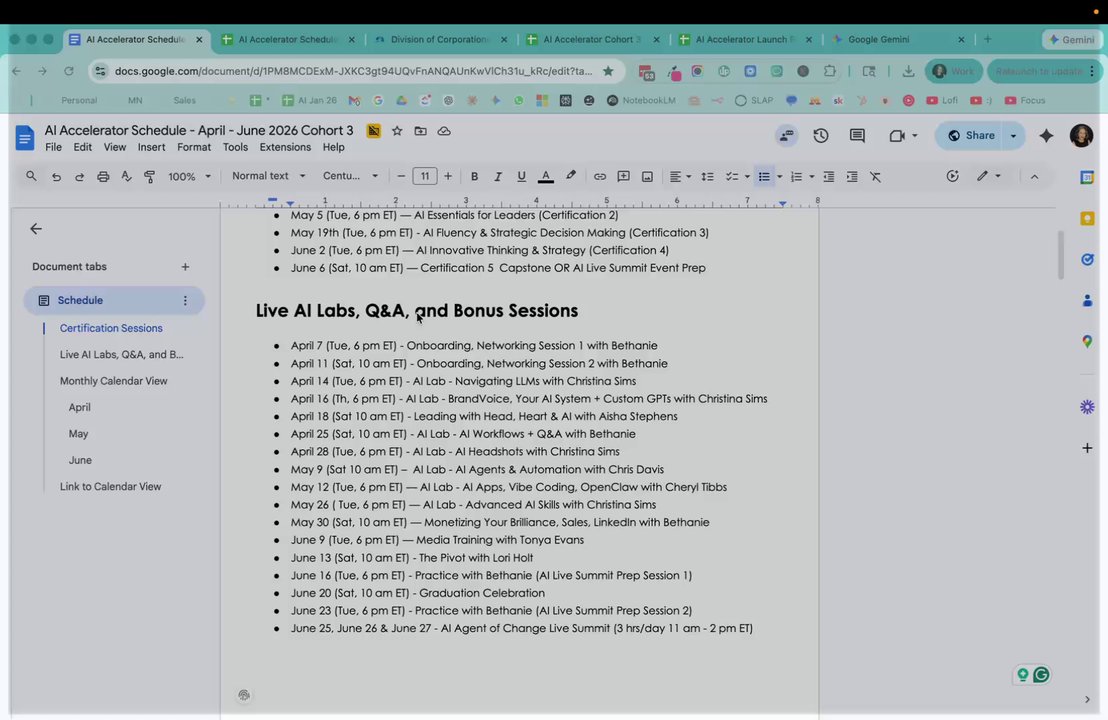Screen dimensions: 1108x720
Task: Run spelling and grammar check
Action: 126,177
